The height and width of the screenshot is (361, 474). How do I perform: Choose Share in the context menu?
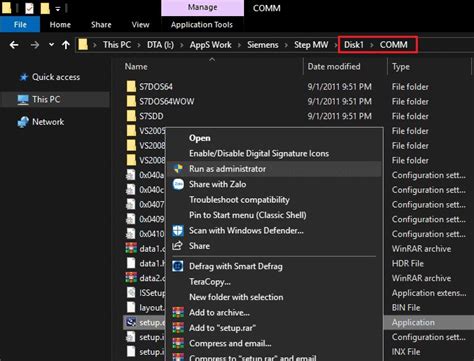(199, 246)
